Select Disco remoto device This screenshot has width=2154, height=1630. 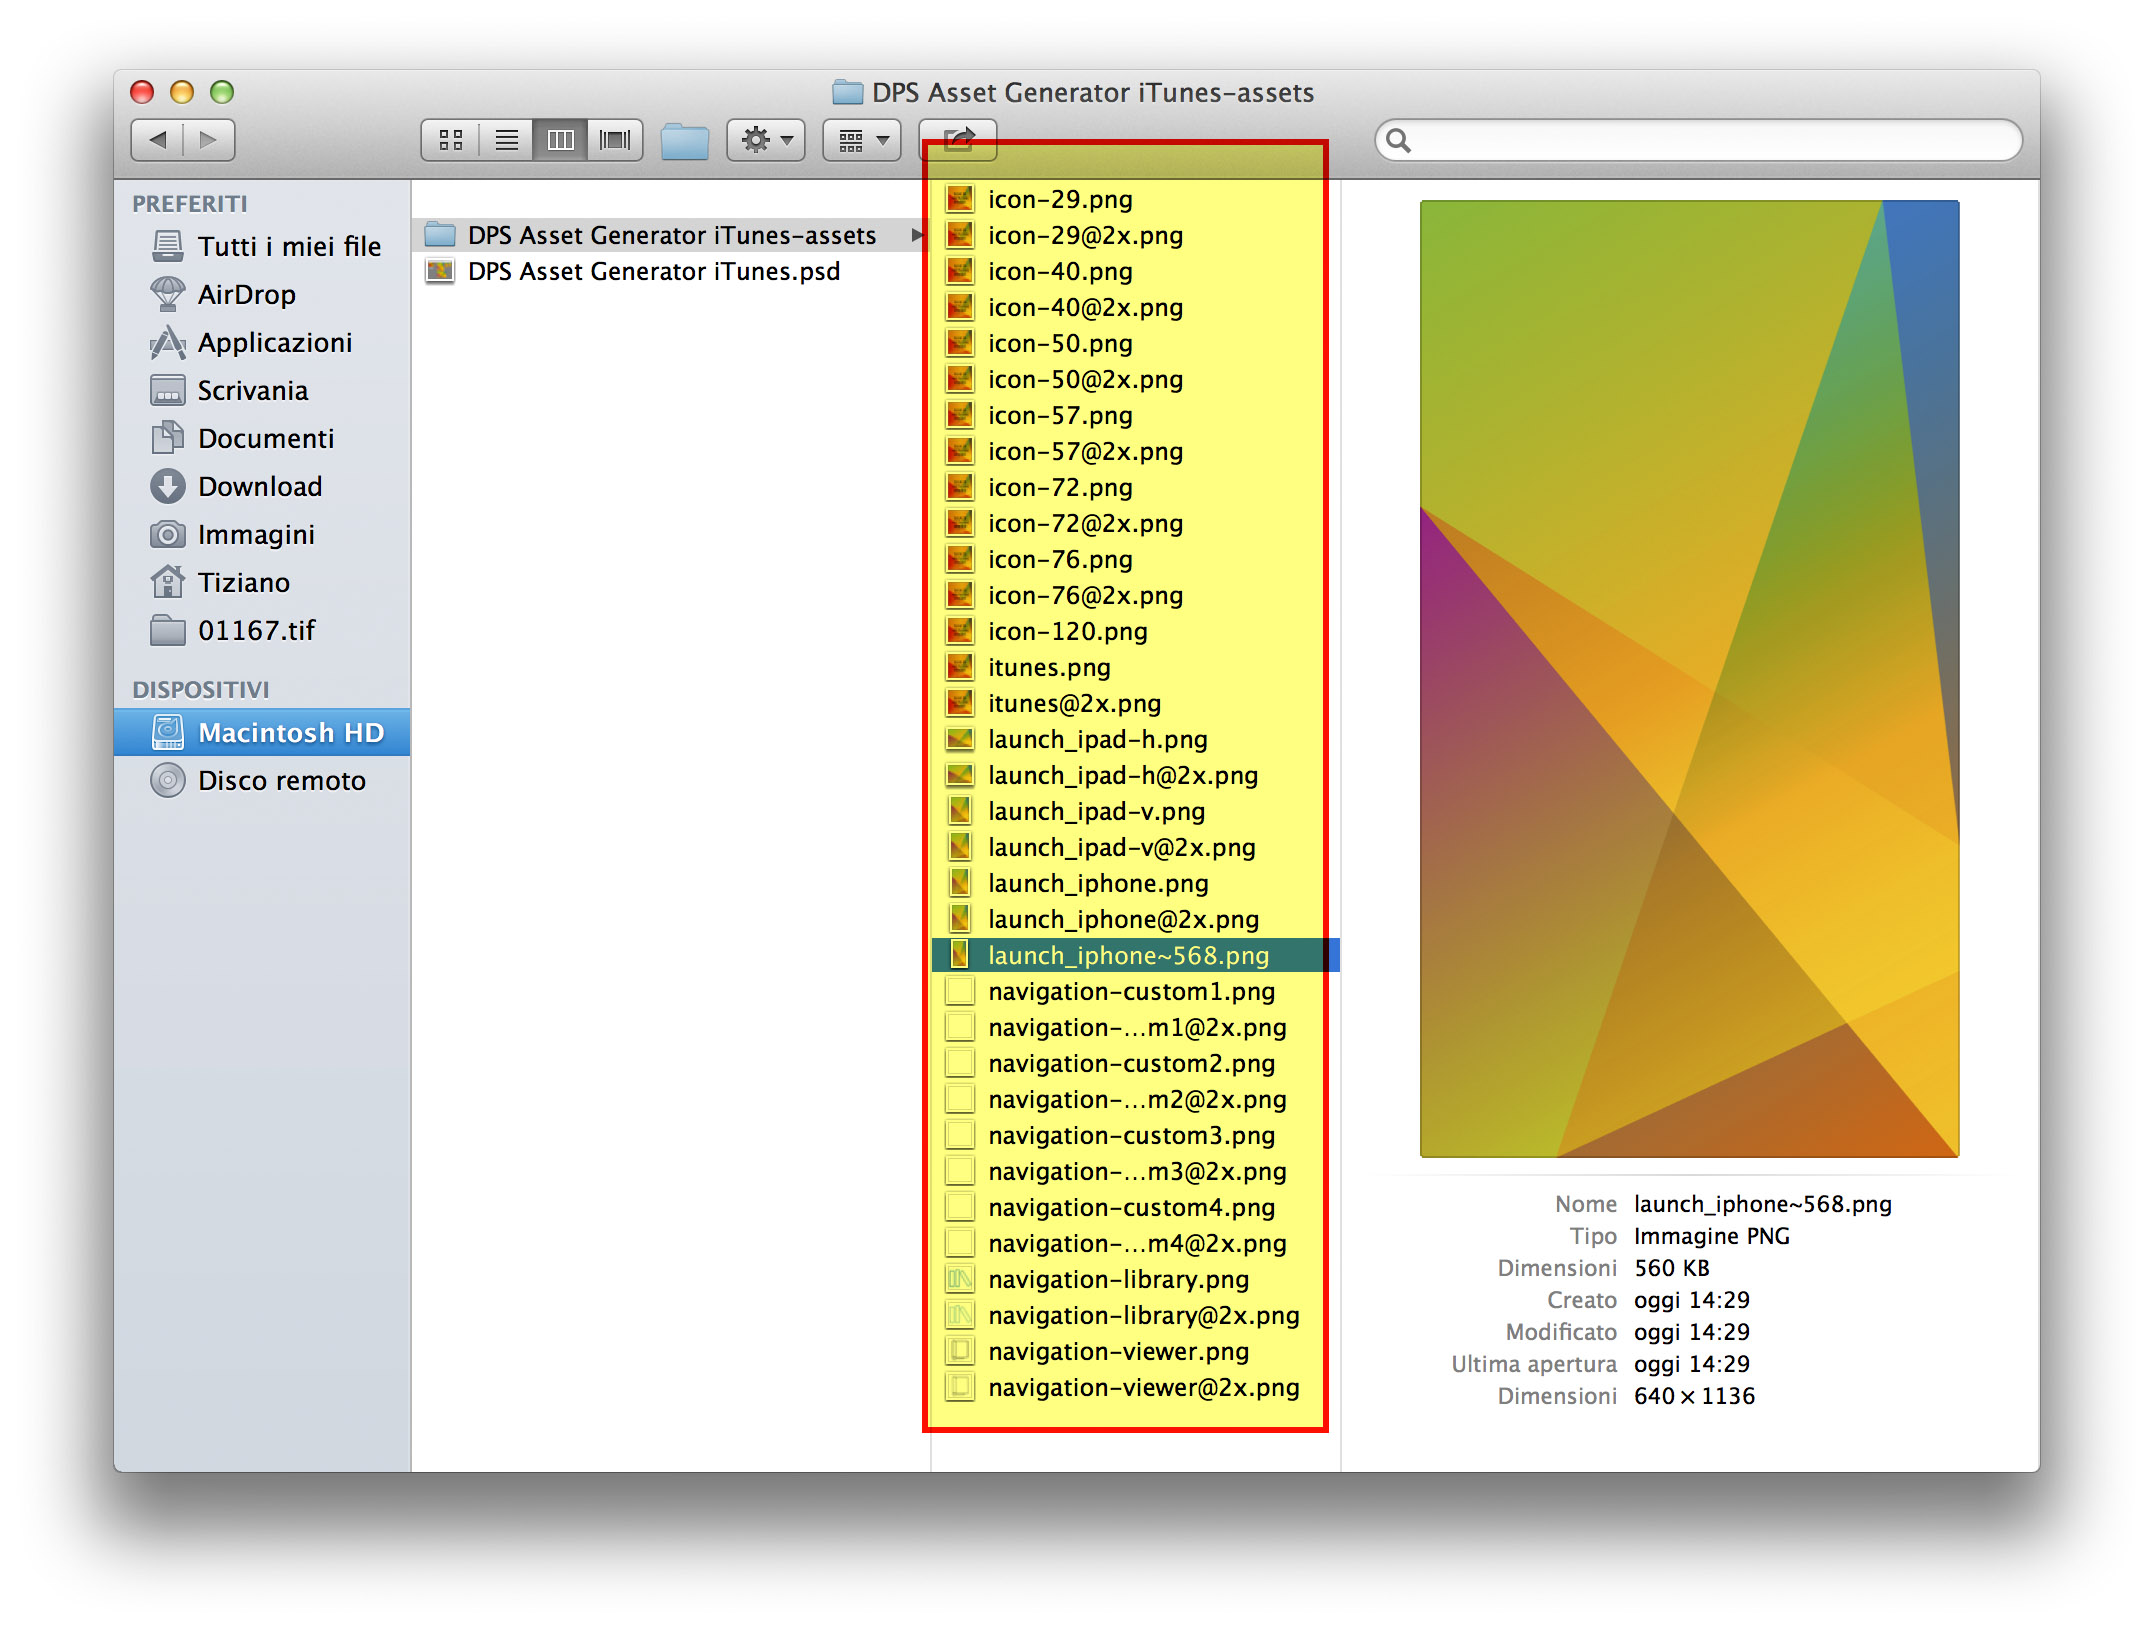coord(281,781)
